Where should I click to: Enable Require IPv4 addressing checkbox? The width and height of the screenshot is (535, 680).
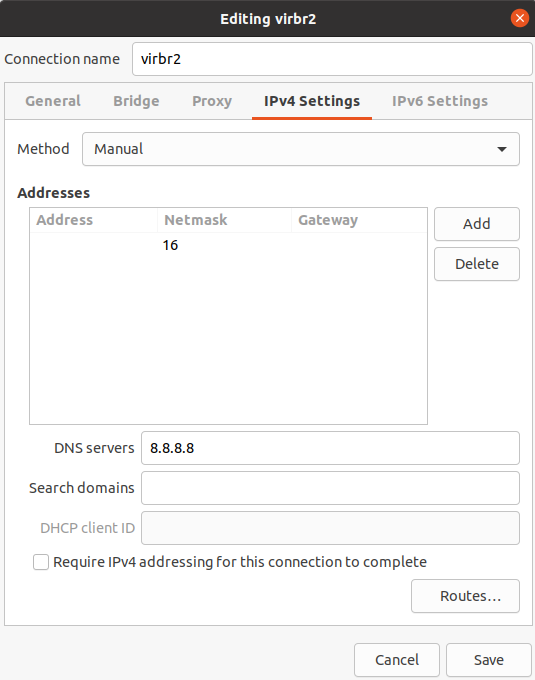(41, 562)
